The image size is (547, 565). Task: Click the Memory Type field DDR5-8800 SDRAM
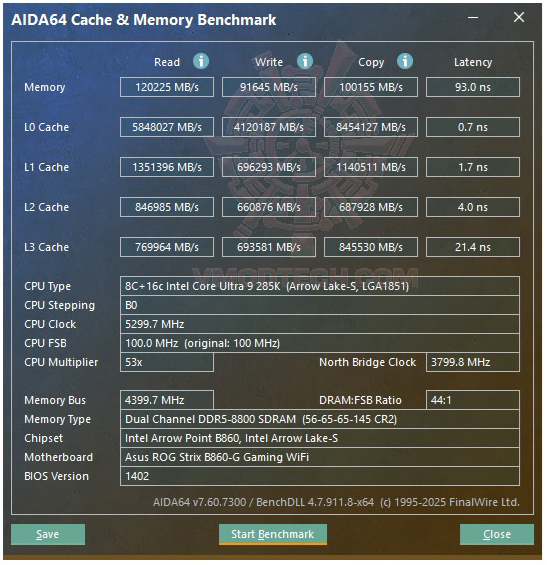point(320,419)
